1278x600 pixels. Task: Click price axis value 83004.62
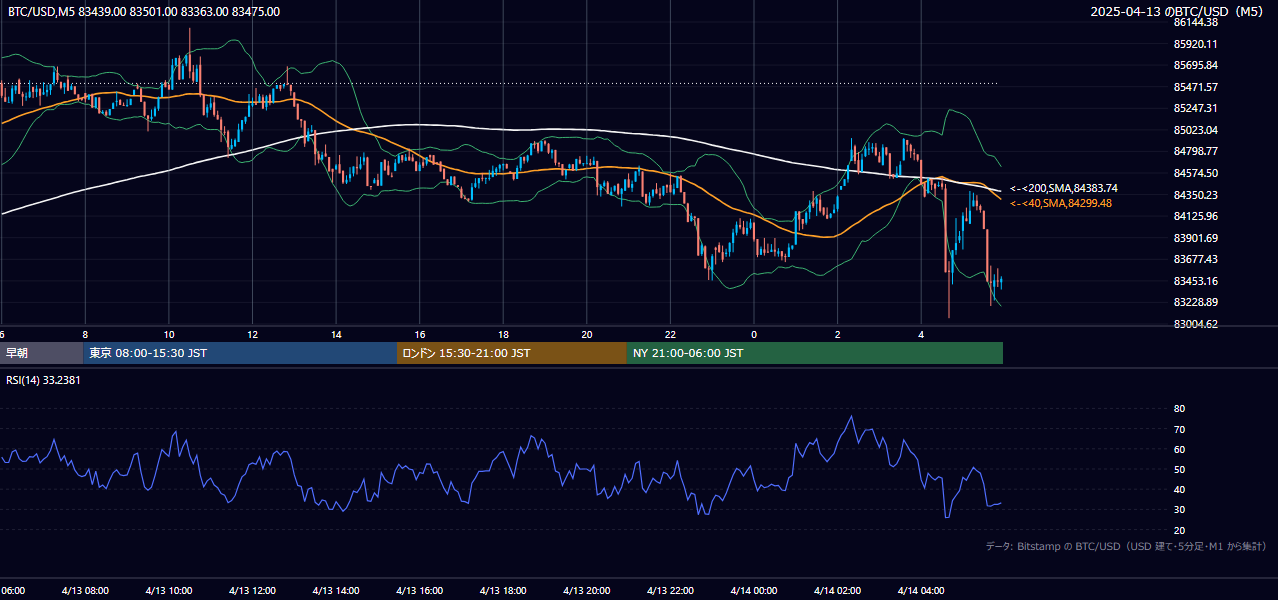(x=1196, y=324)
